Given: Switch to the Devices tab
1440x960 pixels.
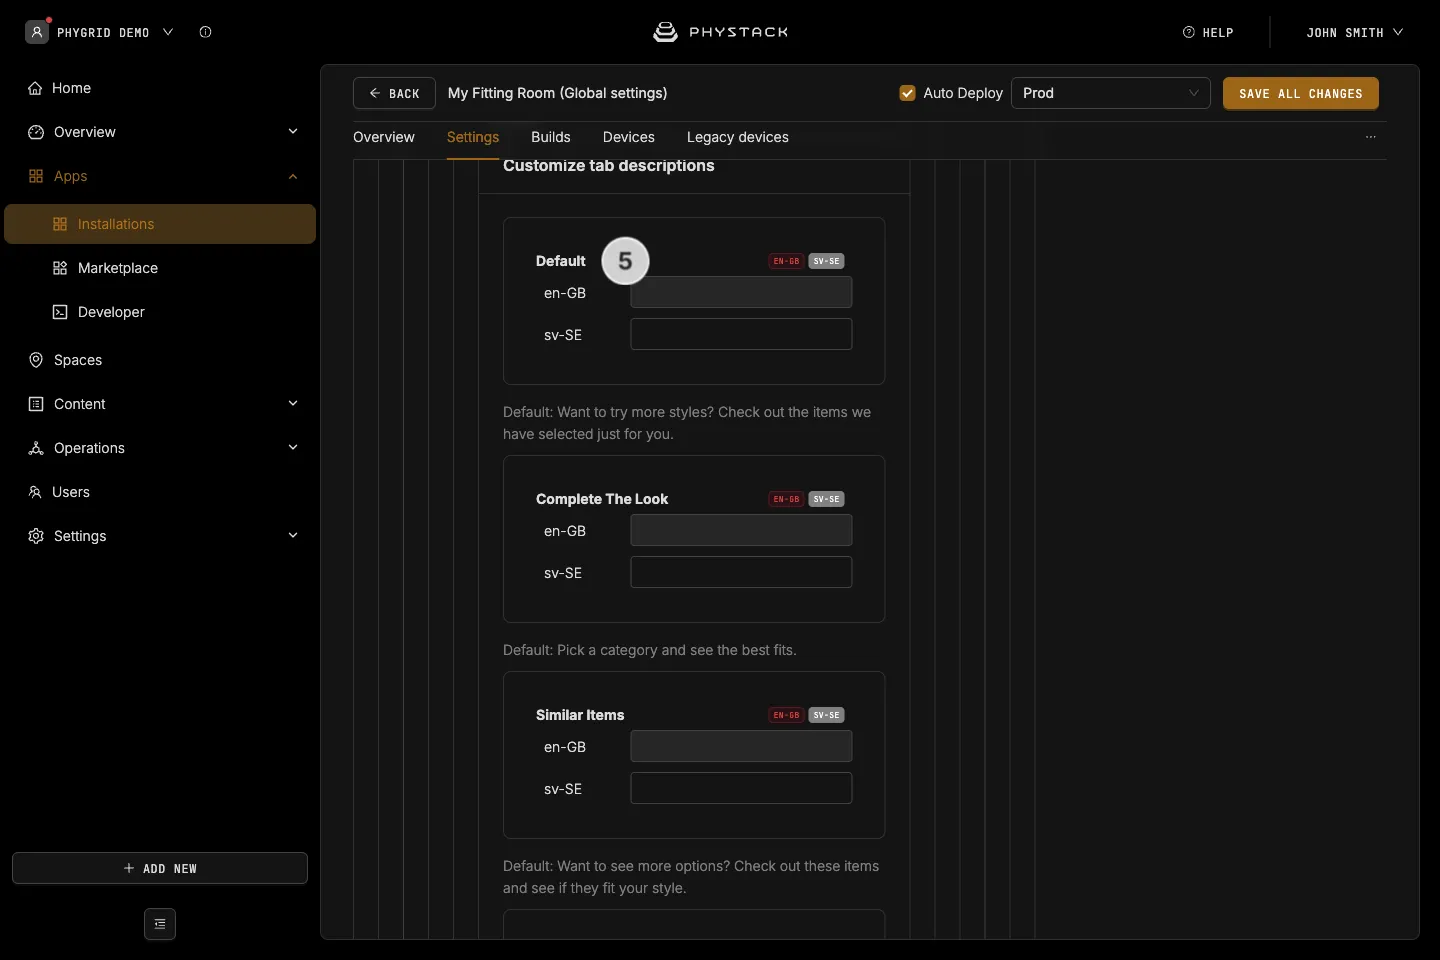Looking at the screenshot, I should [629, 137].
